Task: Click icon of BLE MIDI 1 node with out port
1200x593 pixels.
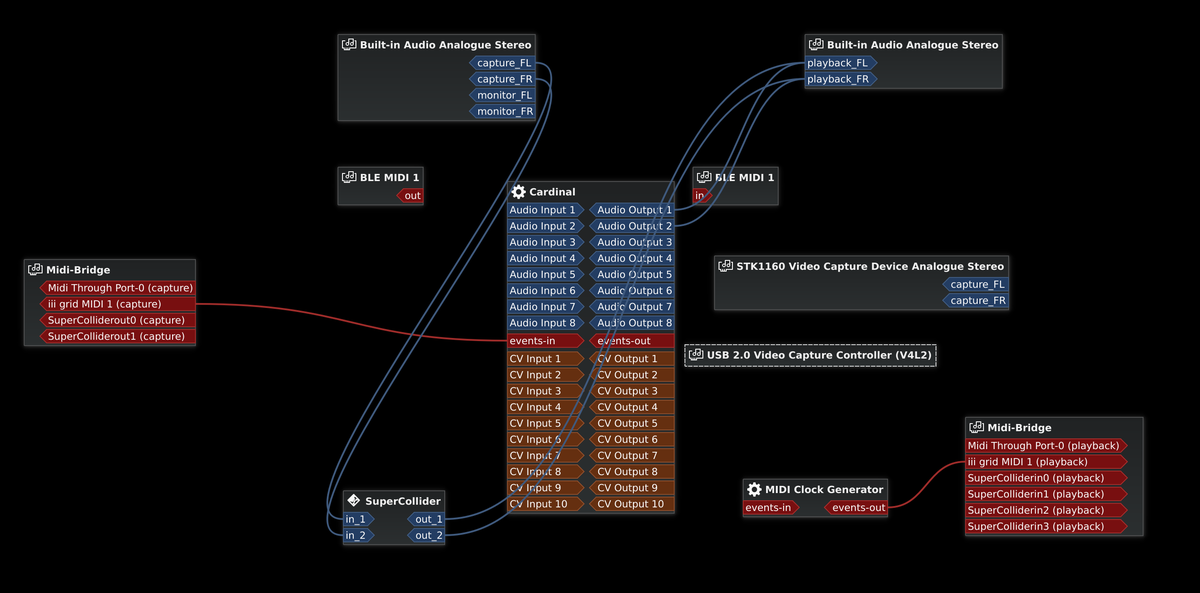Action: pos(348,177)
